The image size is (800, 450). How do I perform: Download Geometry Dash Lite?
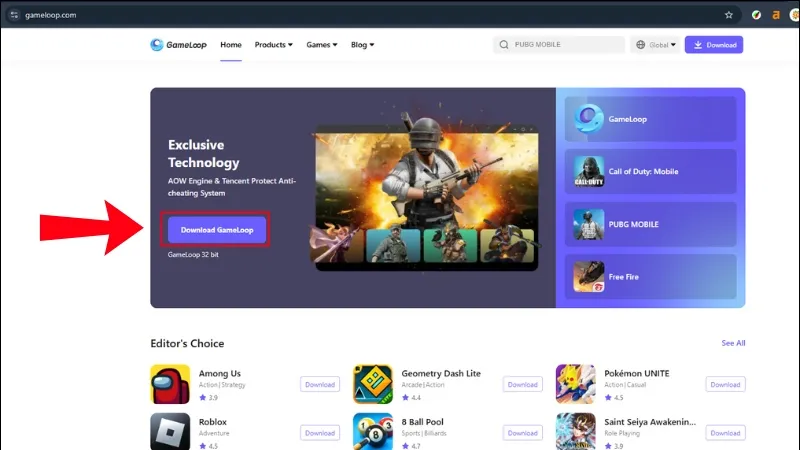tap(522, 384)
